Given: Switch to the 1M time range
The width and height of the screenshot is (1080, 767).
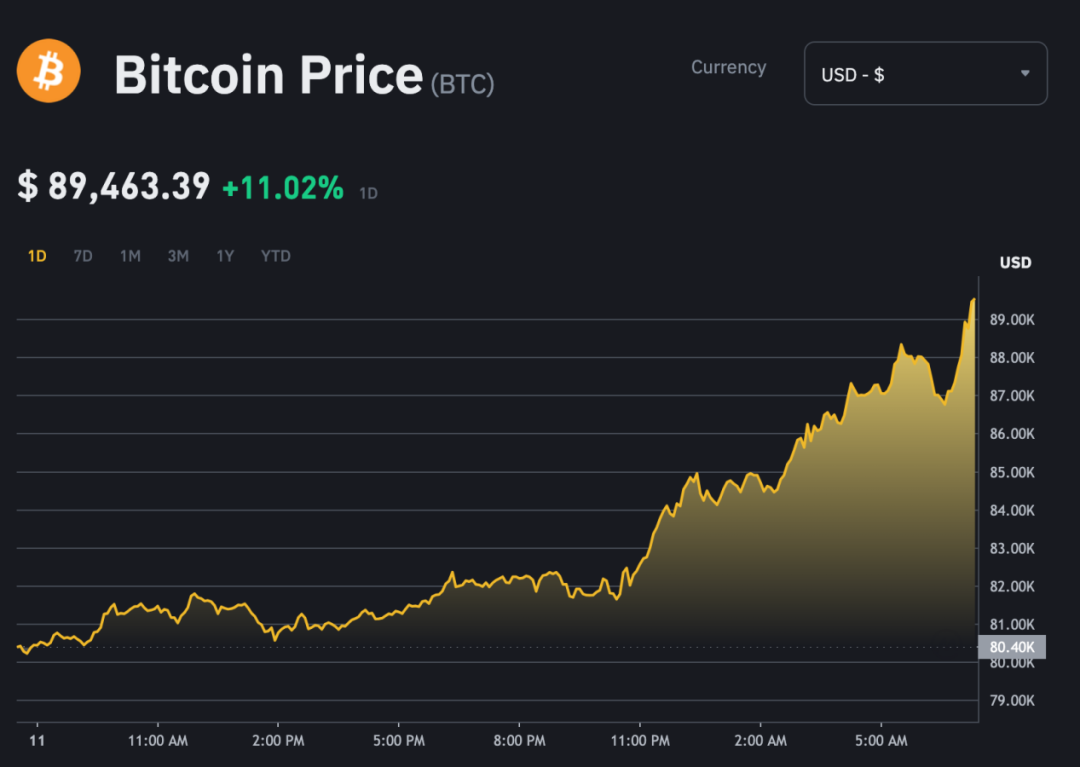Looking at the screenshot, I should click(130, 256).
